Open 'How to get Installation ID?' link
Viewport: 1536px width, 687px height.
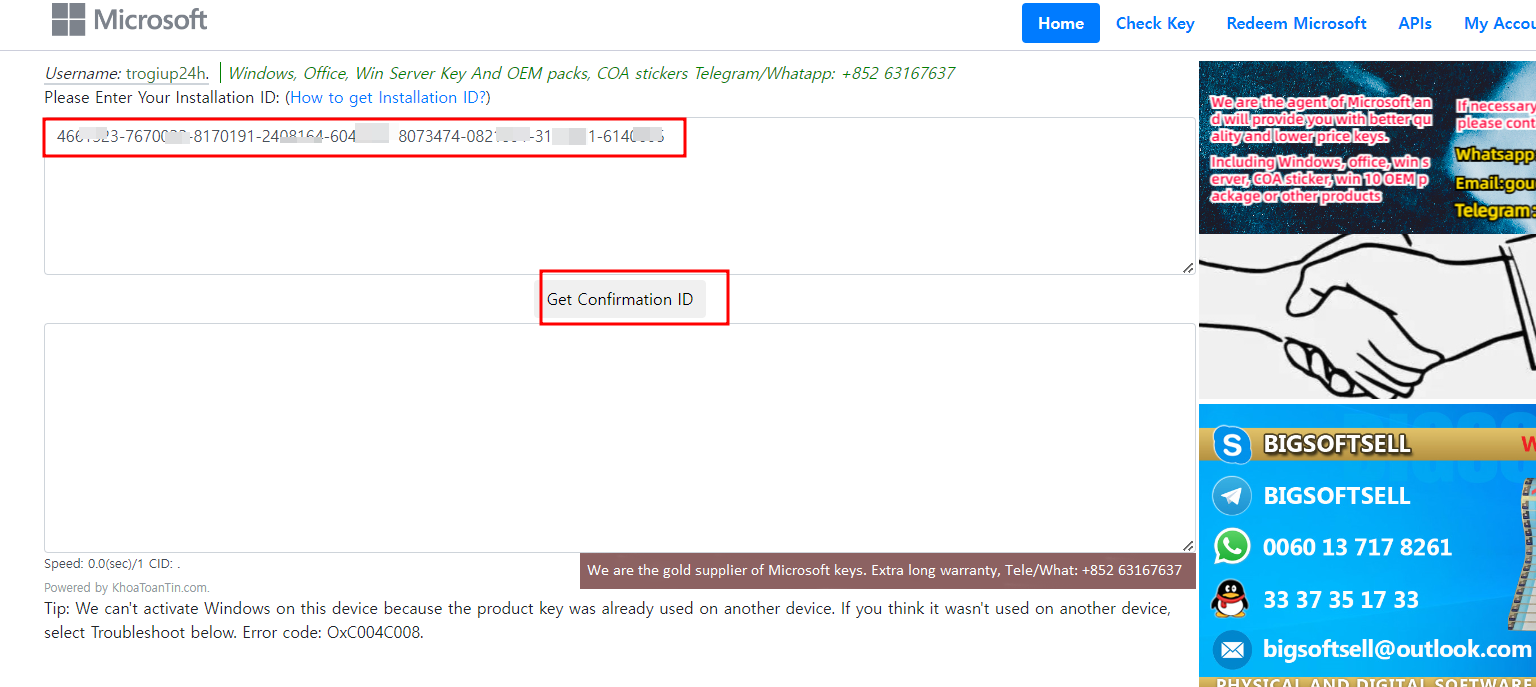(388, 98)
